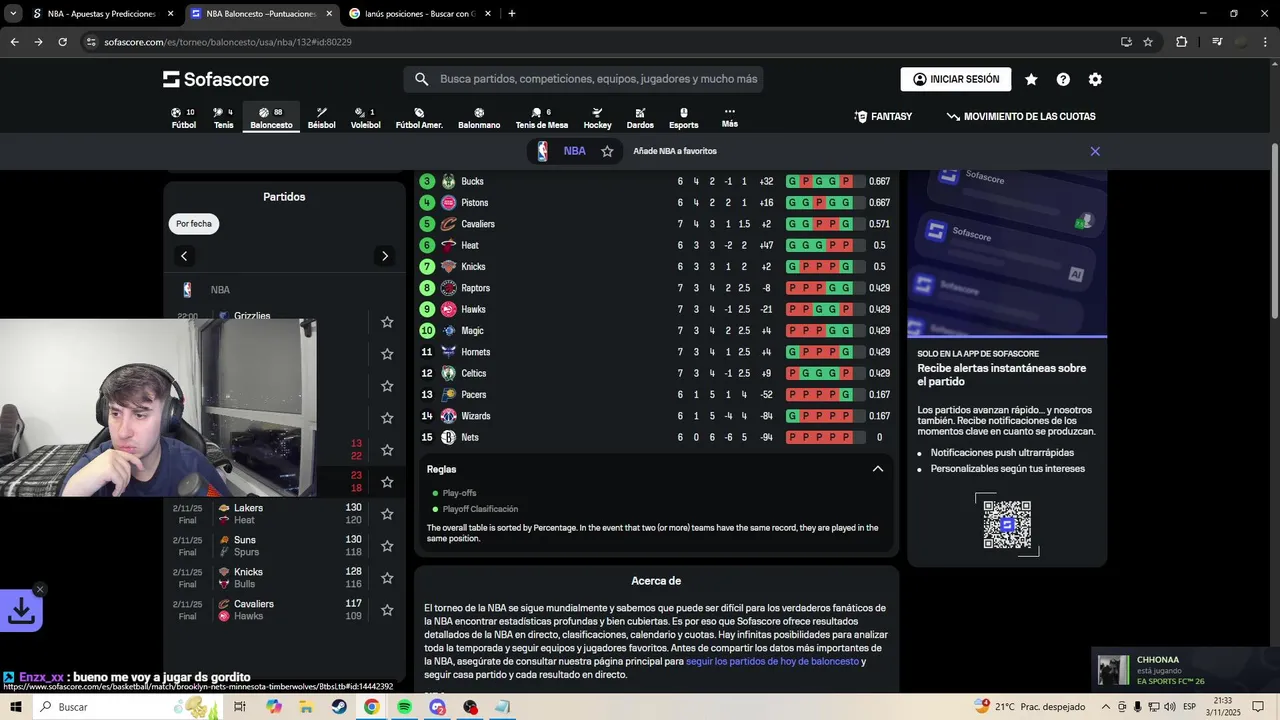Image resolution: width=1280 pixels, height=720 pixels.
Task: Open the help question mark icon
Action: coord(1063,79)
